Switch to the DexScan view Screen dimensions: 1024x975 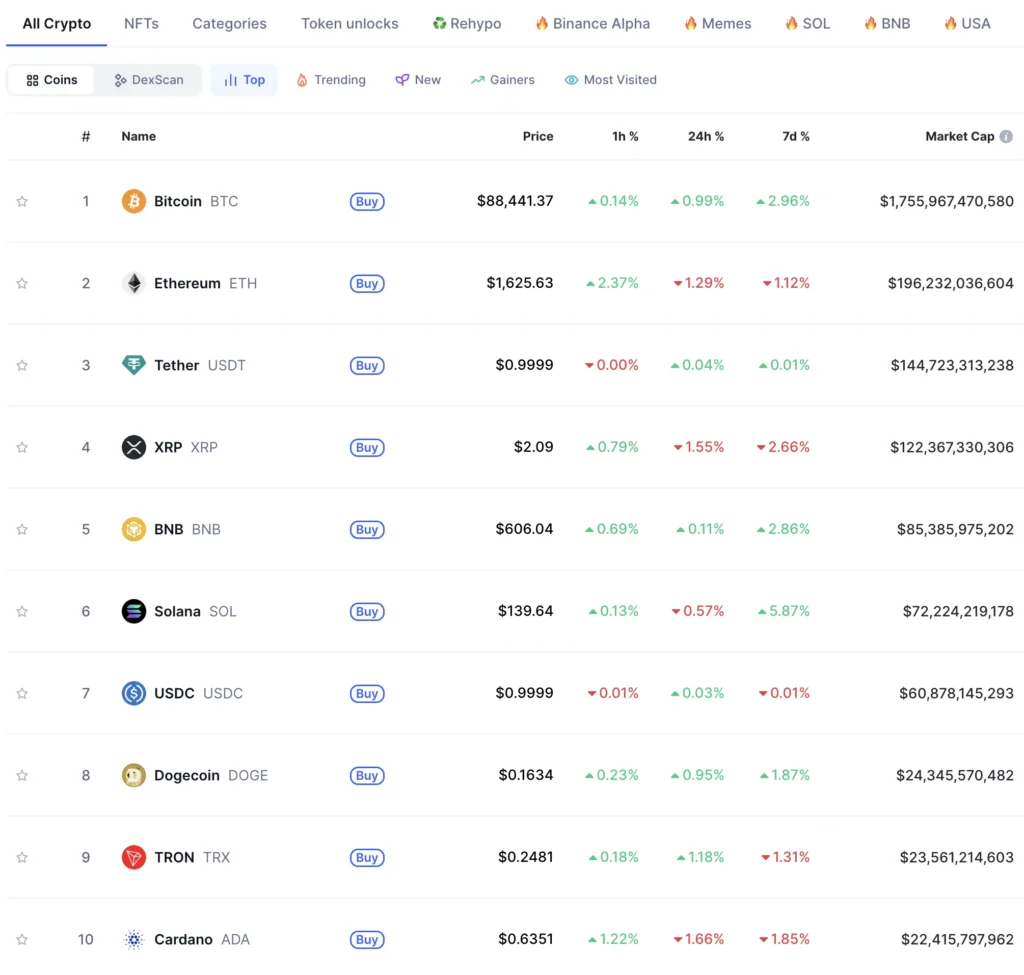[x=148, y=80]
